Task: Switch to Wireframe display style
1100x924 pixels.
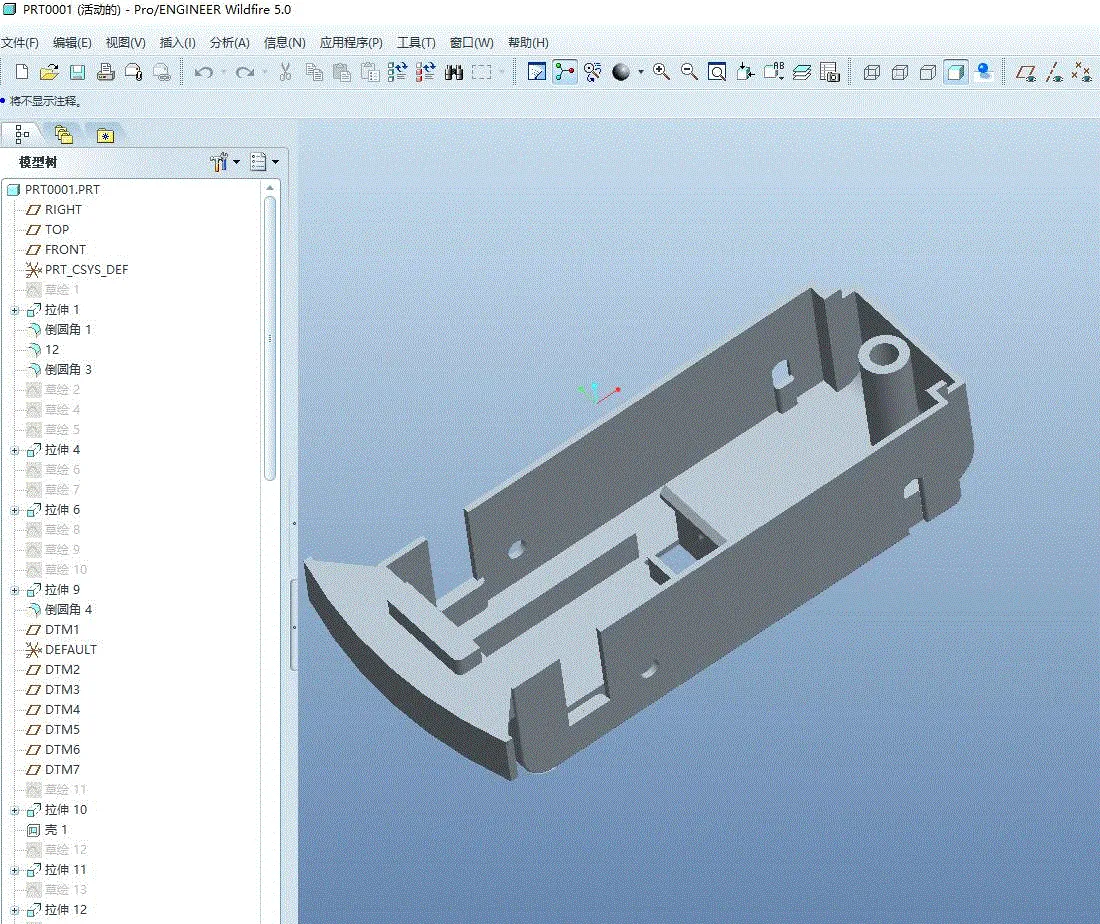Action: pos(872,72)
